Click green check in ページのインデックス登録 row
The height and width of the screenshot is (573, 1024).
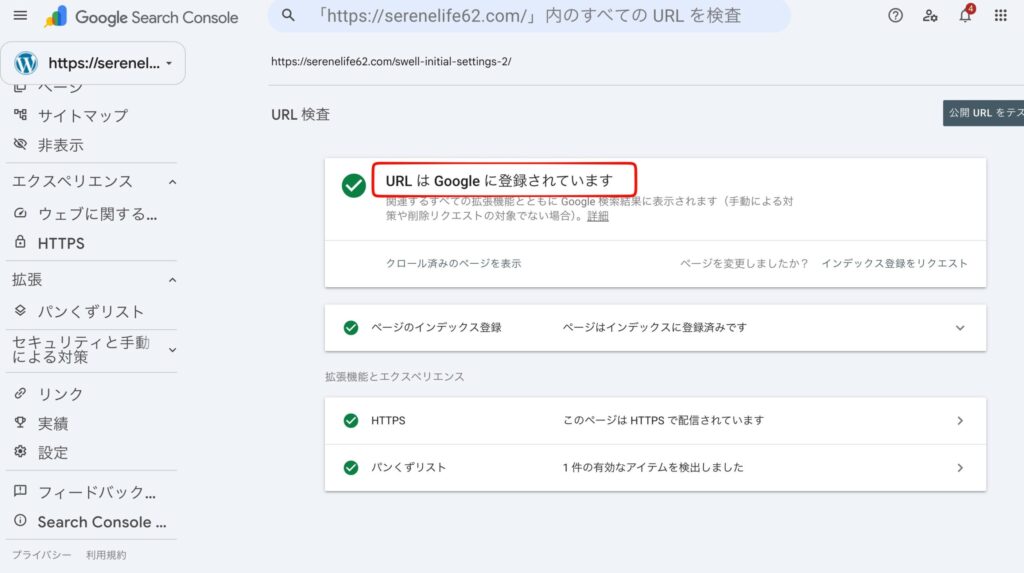pyautogui.click(x=351, y=327)
